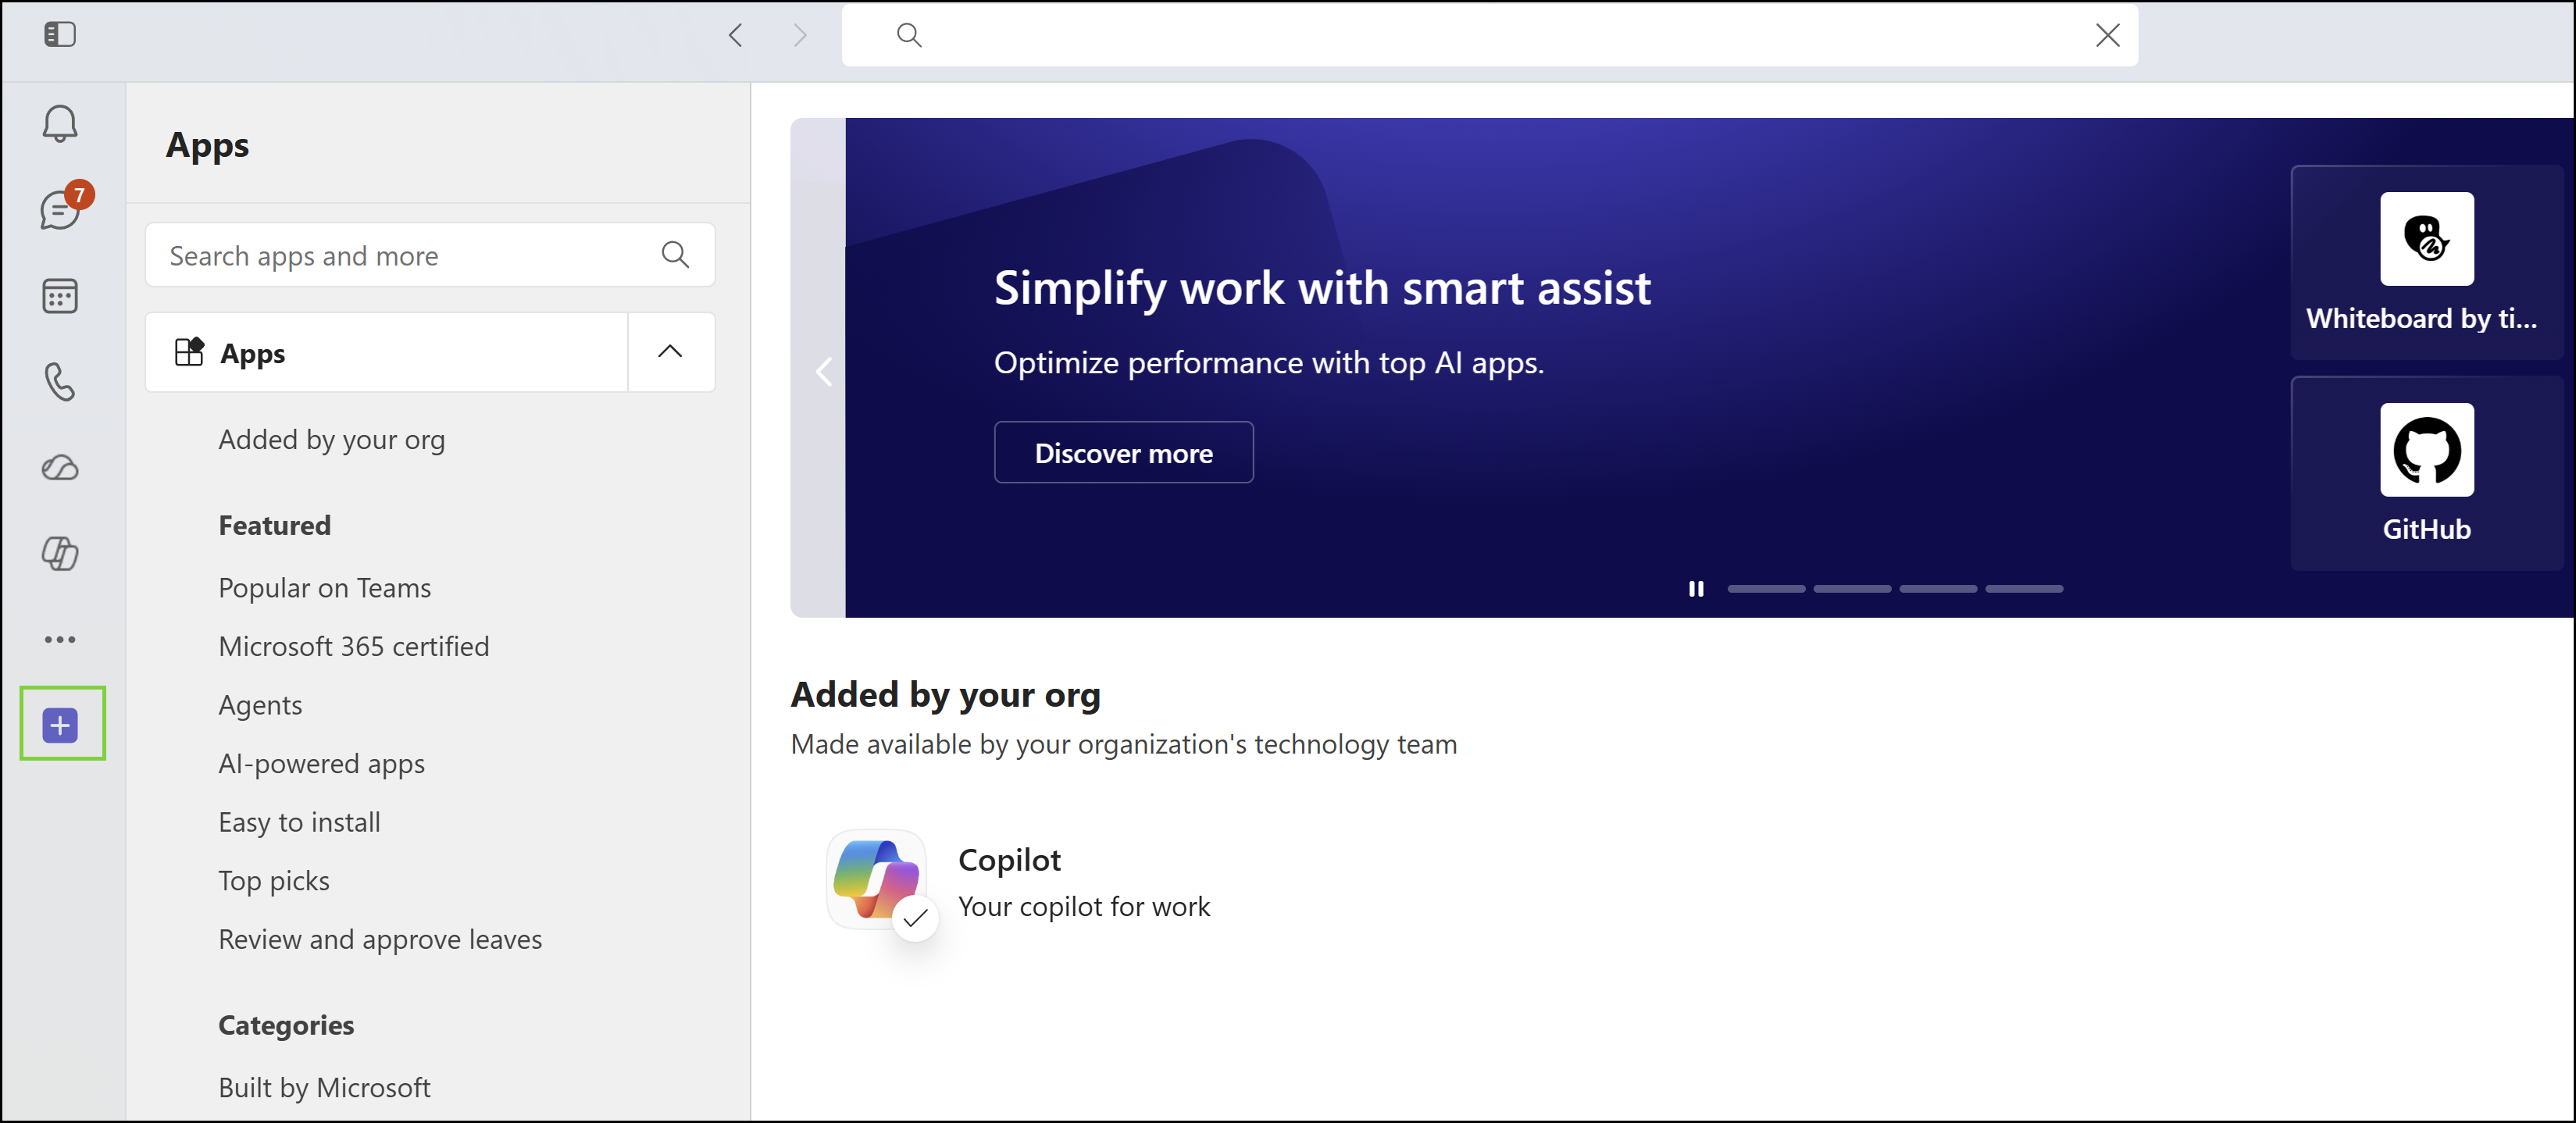Clear the top search bar with the X

(x=2107, y=36)
